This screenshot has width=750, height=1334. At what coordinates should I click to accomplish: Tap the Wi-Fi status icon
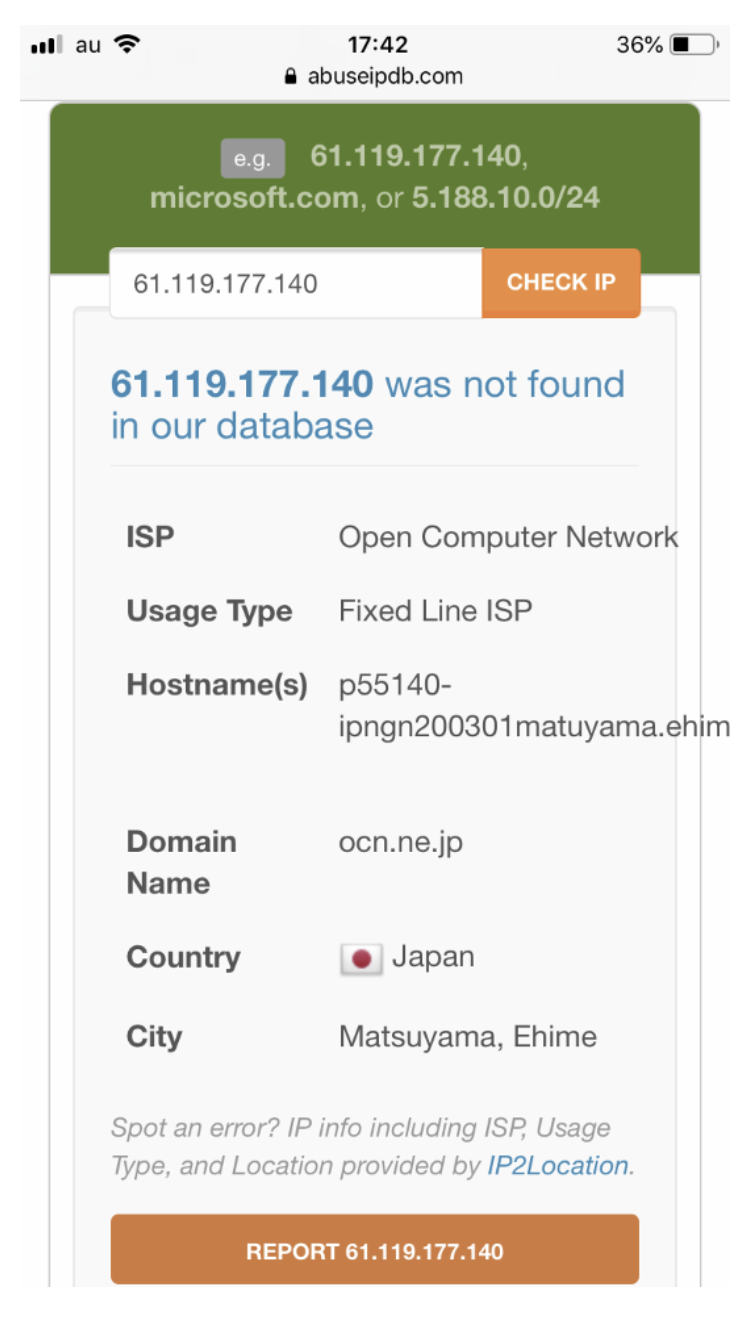coord(127,44)
